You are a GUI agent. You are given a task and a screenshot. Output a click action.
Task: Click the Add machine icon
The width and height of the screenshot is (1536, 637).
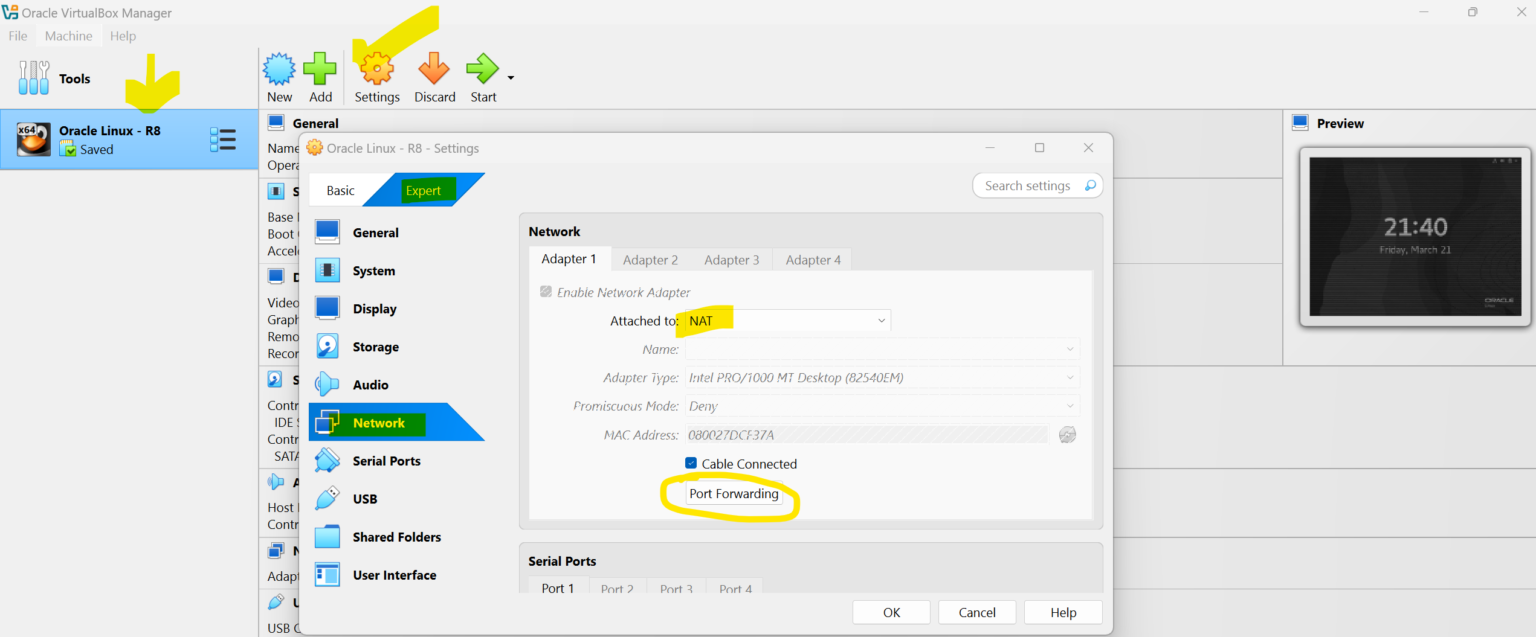click(320, 70)
